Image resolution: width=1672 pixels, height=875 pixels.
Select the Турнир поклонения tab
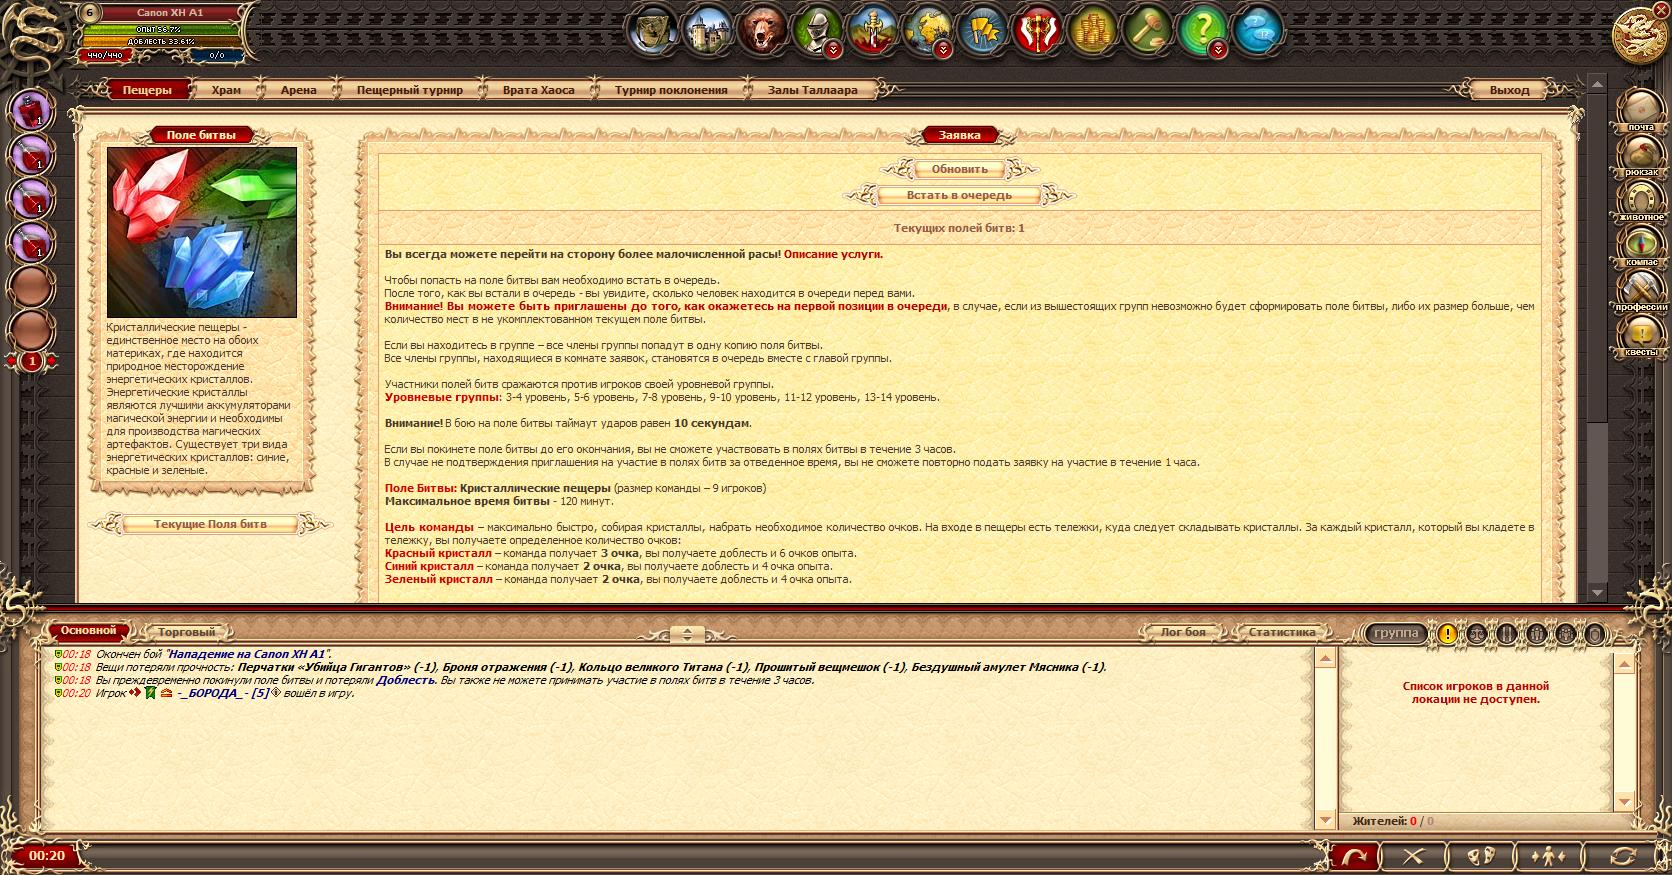[671, 90]
